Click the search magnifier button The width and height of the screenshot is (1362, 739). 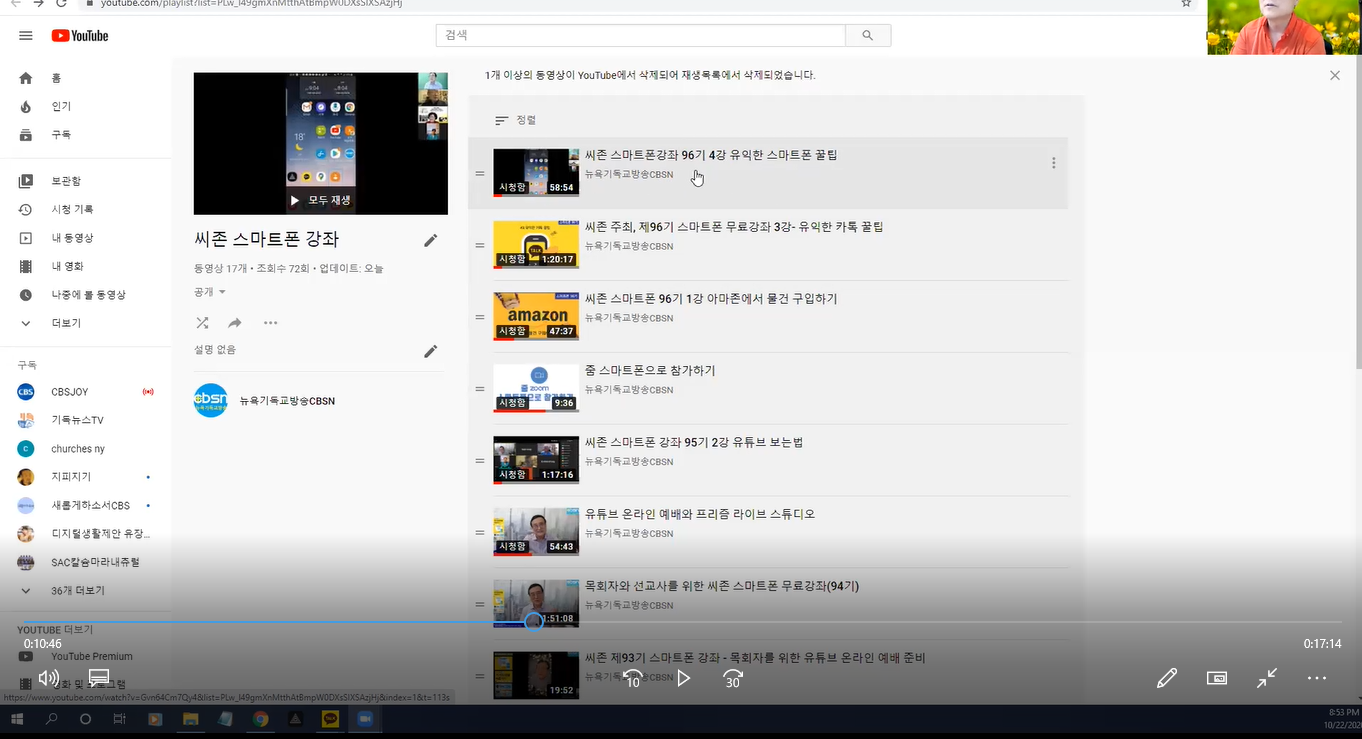(867, 36)
